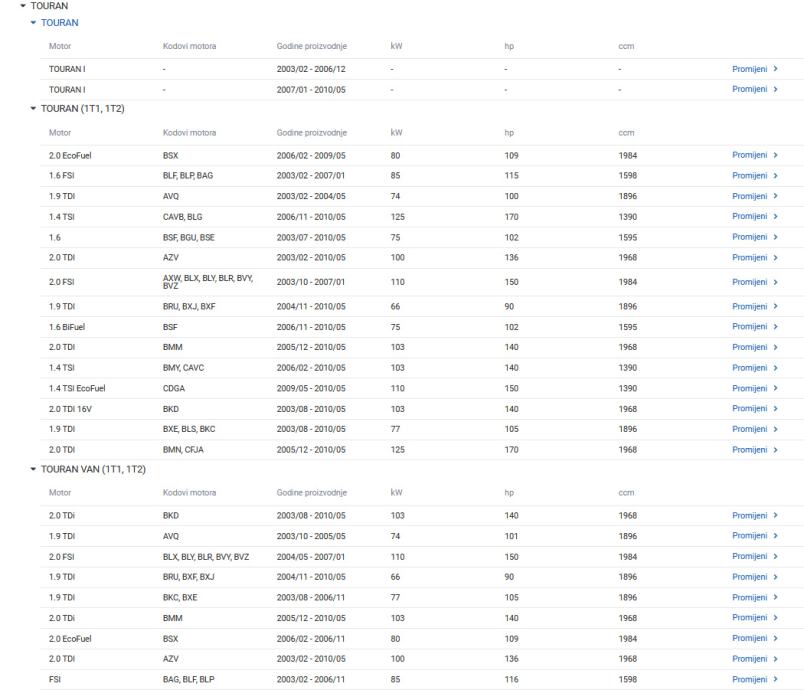Click engine code cell BXE, BLS, BKC

189,429
